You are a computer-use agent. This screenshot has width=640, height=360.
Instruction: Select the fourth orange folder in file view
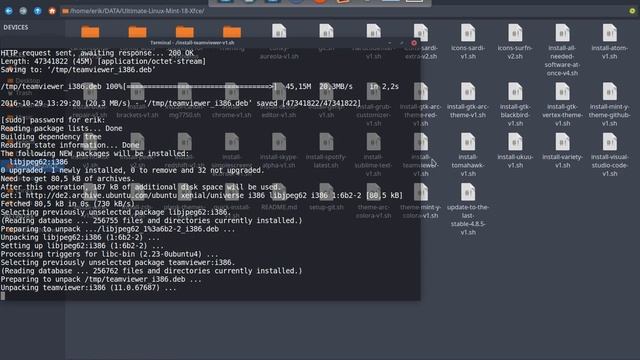(232, 32)
